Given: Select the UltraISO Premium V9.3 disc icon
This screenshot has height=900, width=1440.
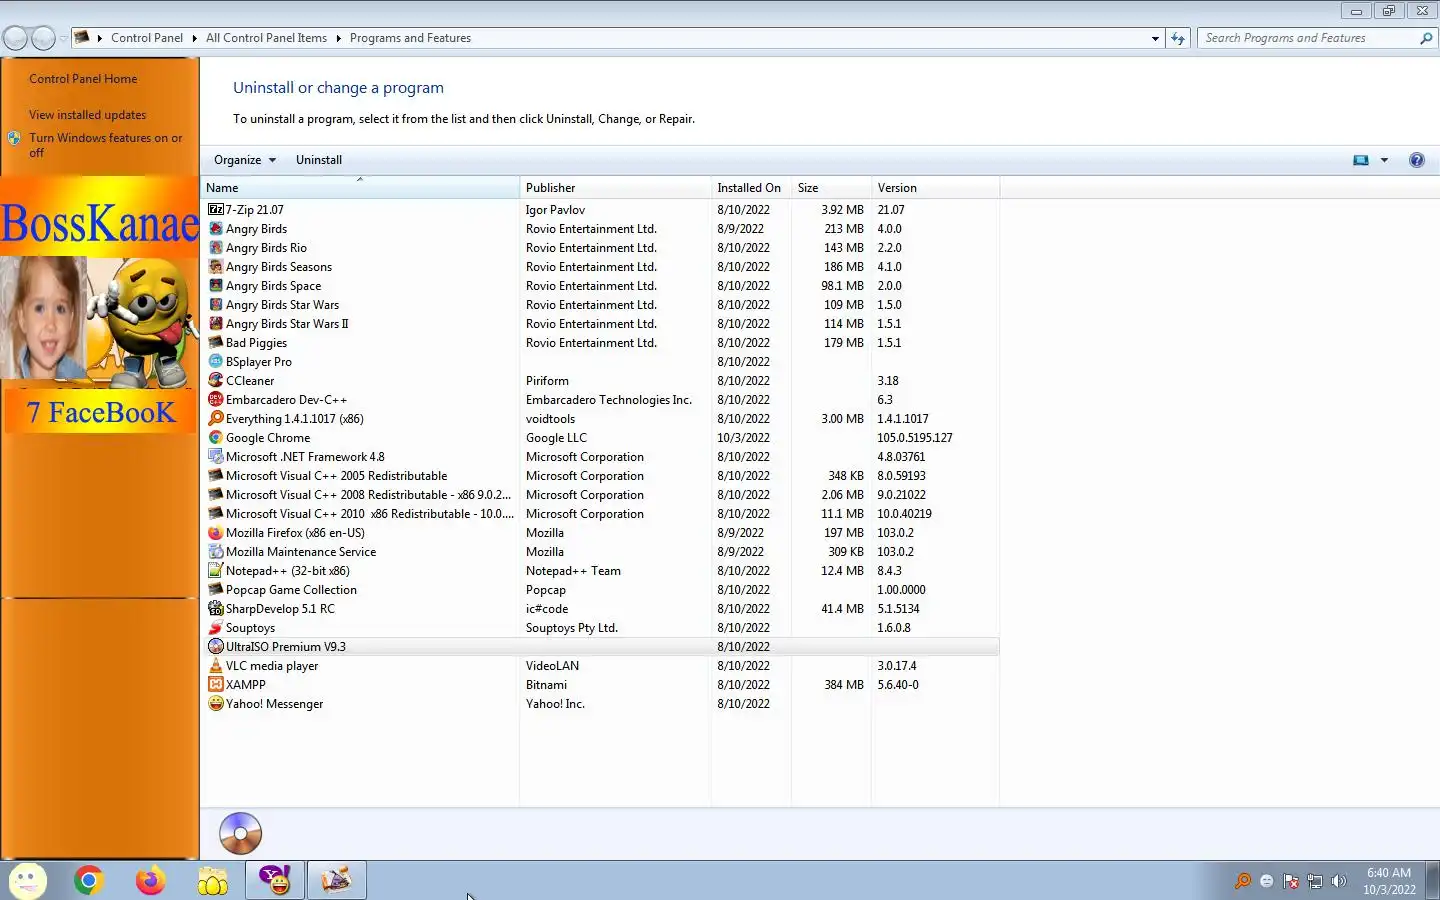Looking at the screenshot, I should click(x=215, y=647).
